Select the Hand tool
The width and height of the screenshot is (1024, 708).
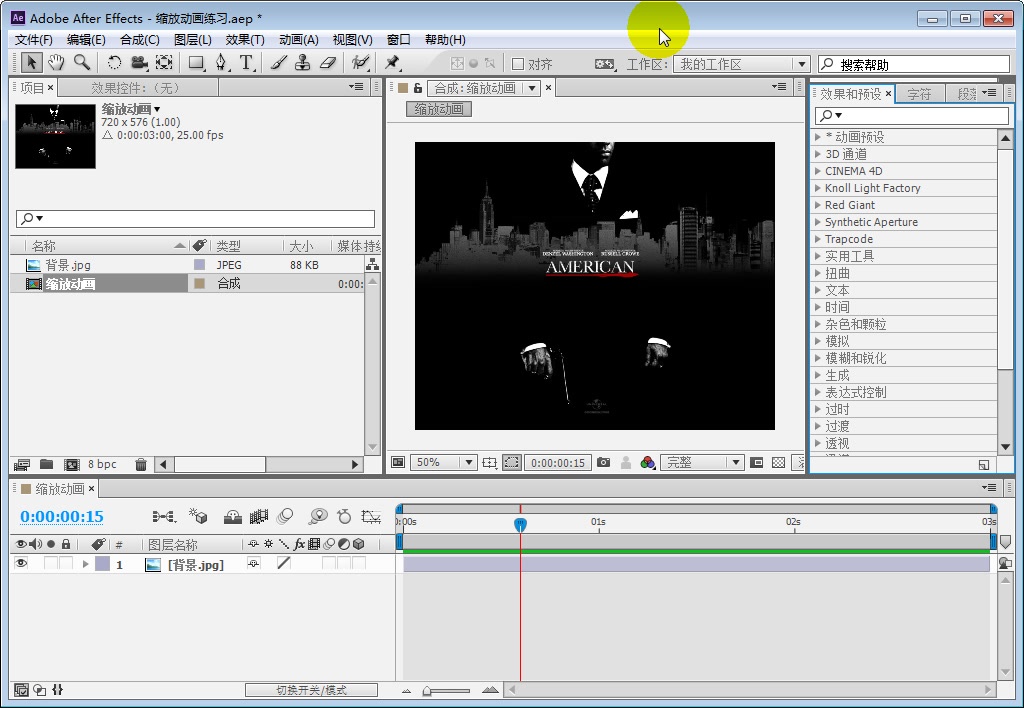[56, 63]
